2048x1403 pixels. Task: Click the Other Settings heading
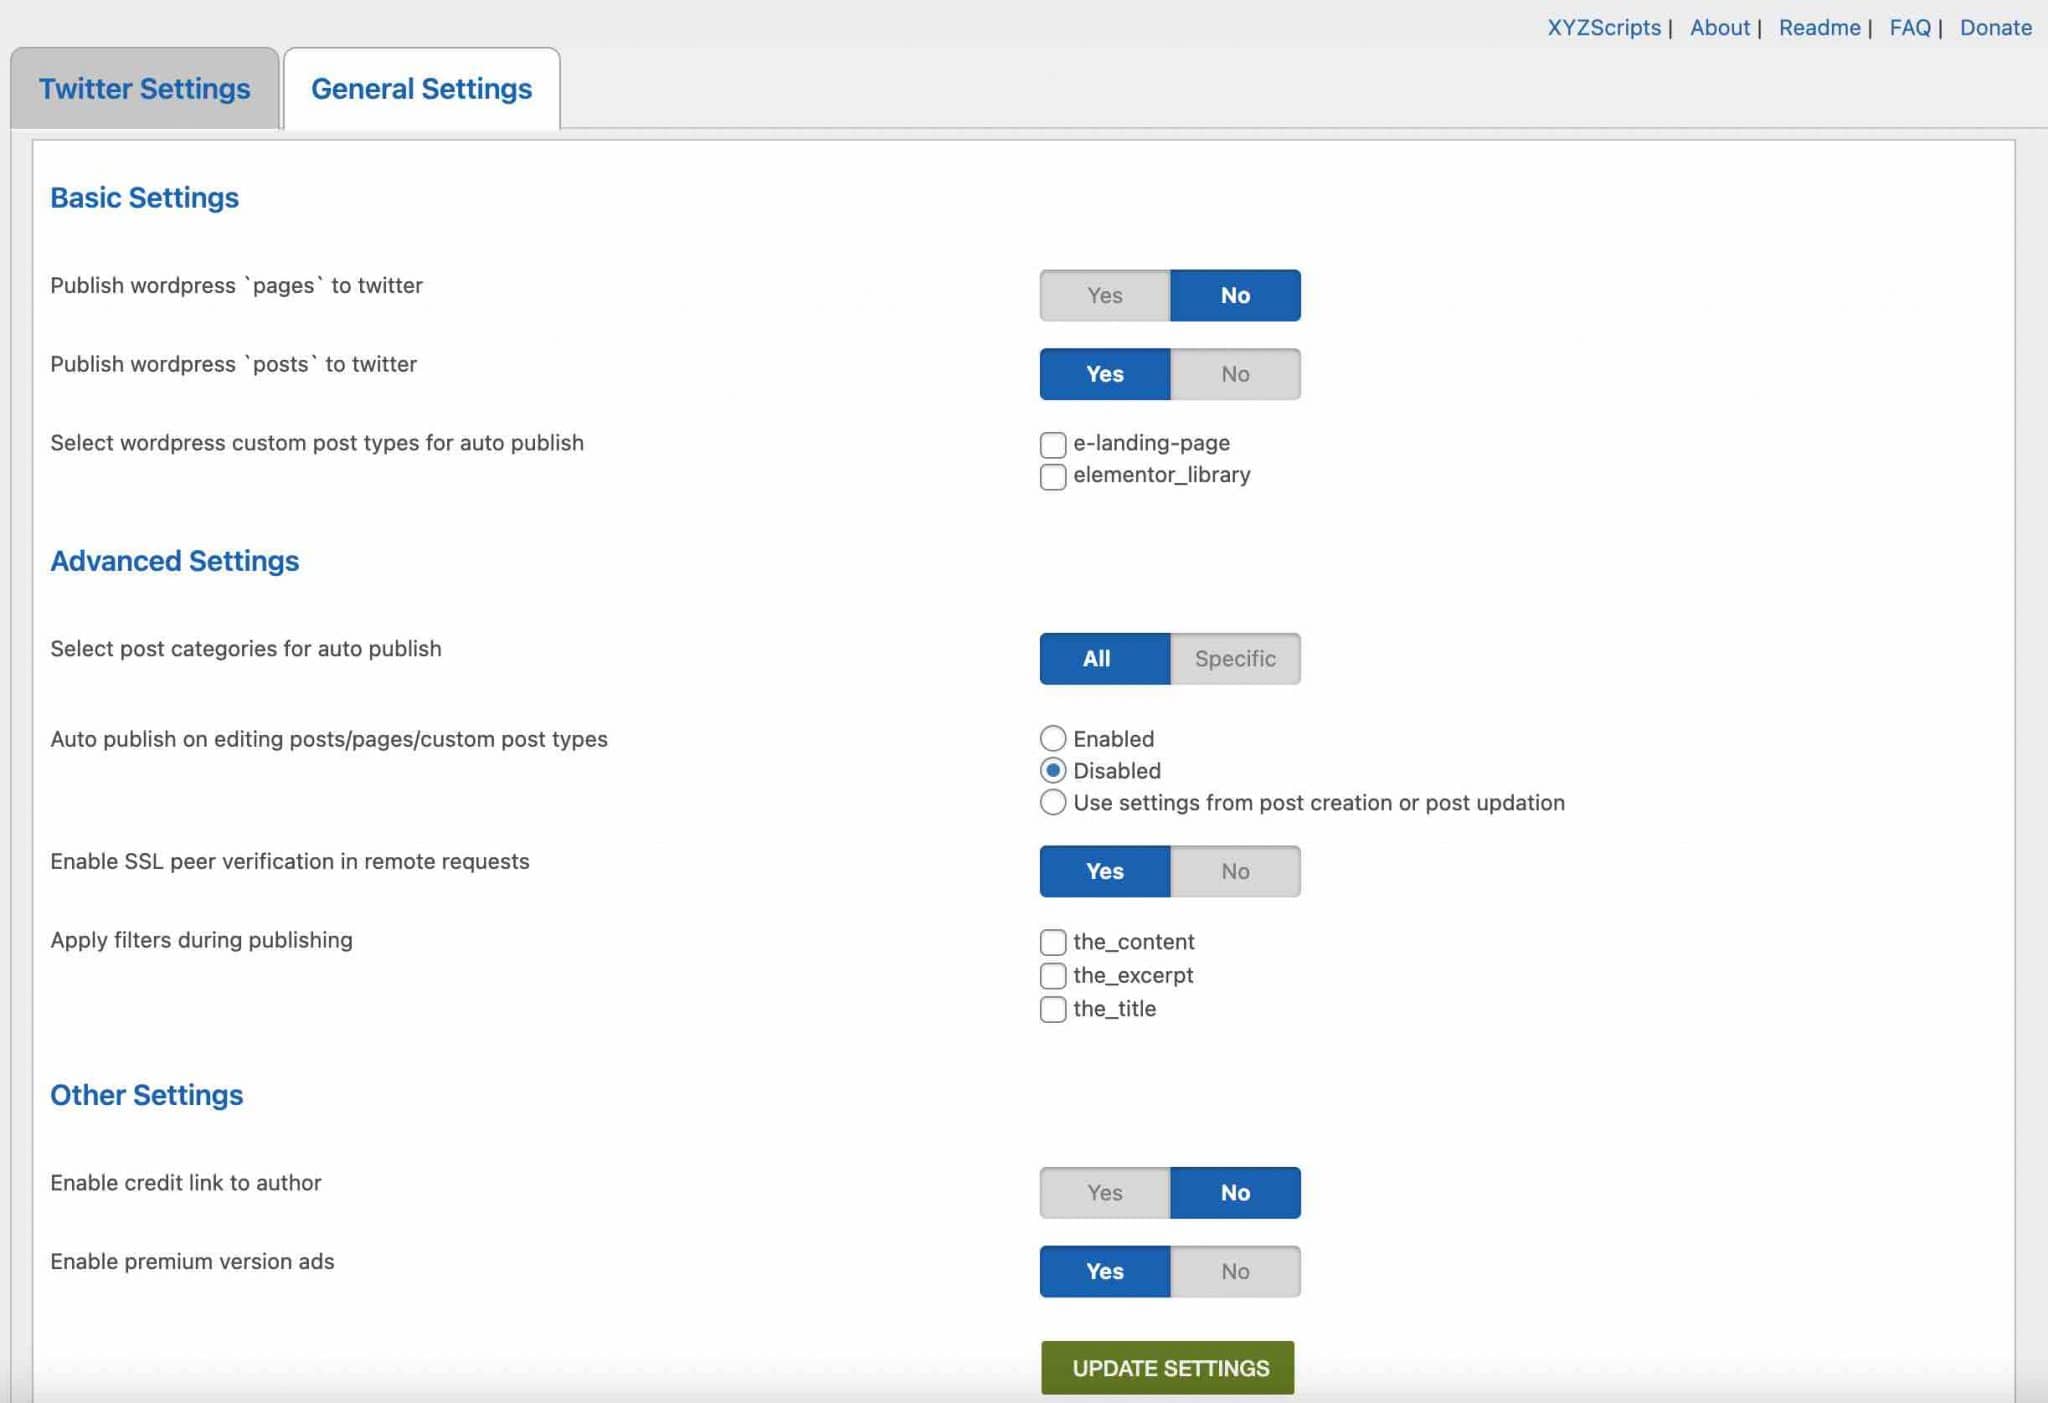(146, 1095)
